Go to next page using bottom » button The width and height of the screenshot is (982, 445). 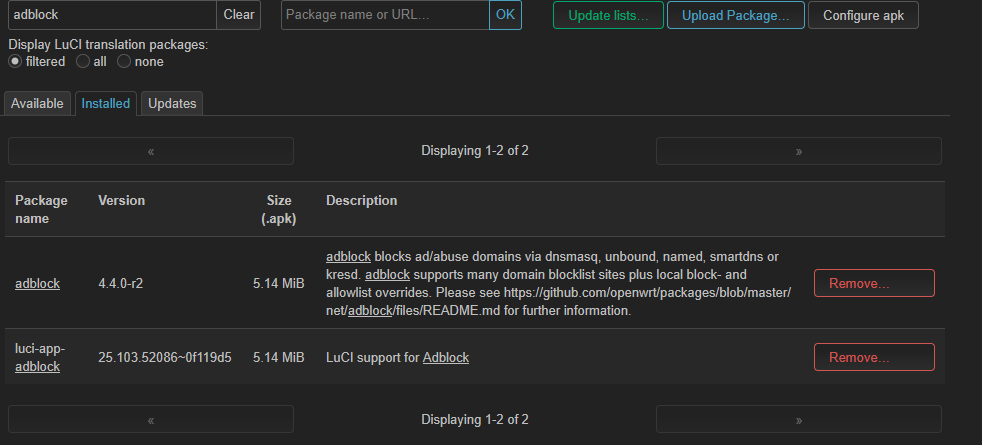[x=799, y=419]
